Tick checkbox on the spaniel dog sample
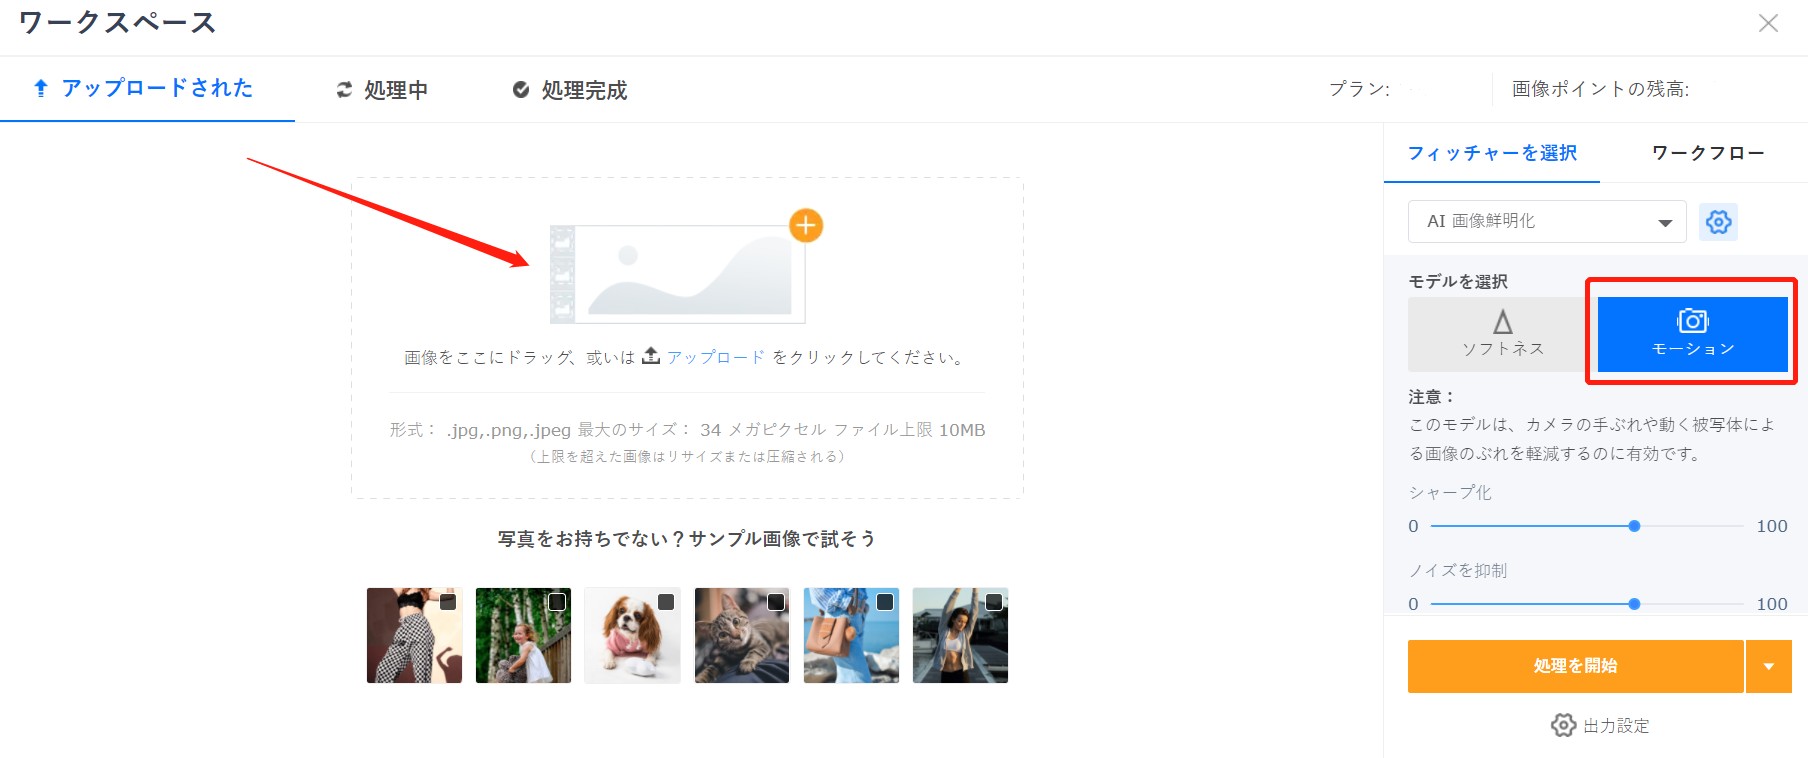 pyautogui.click(x=666, y=602)
